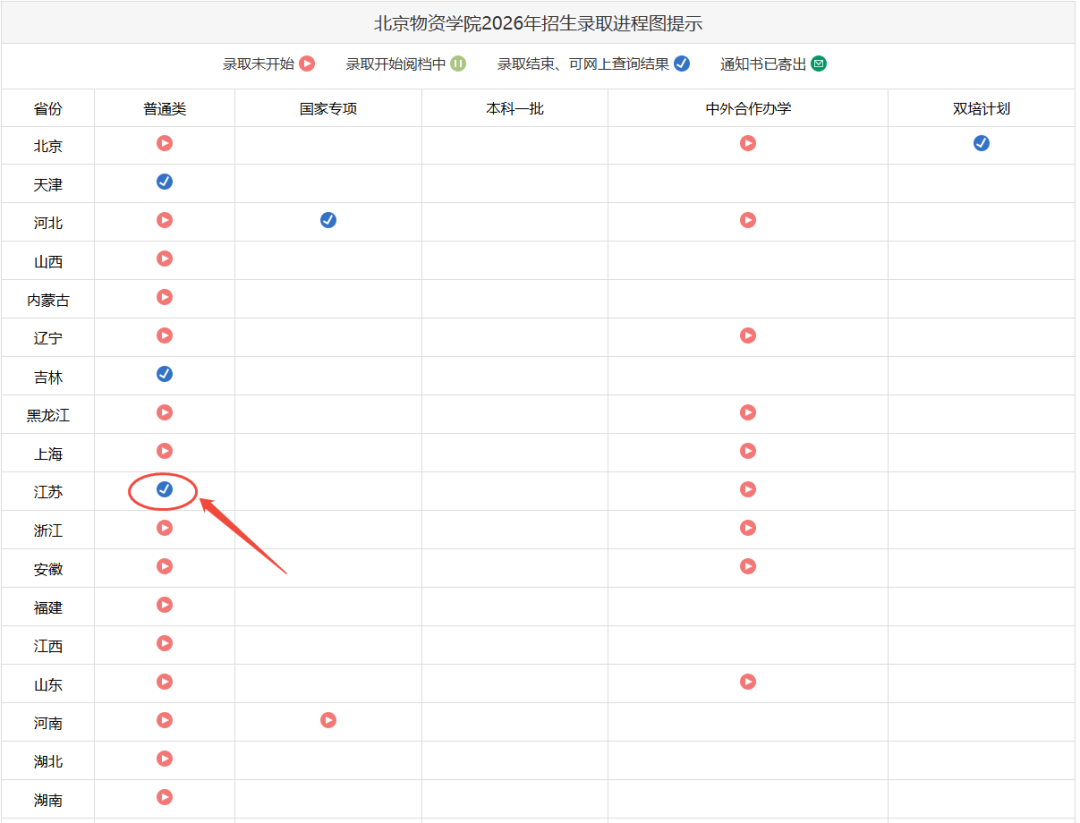Viewport: 1080px width, 823px height.
Task: Click the blue check in 北京 双培计划
Action: click(x=982, y=143)
